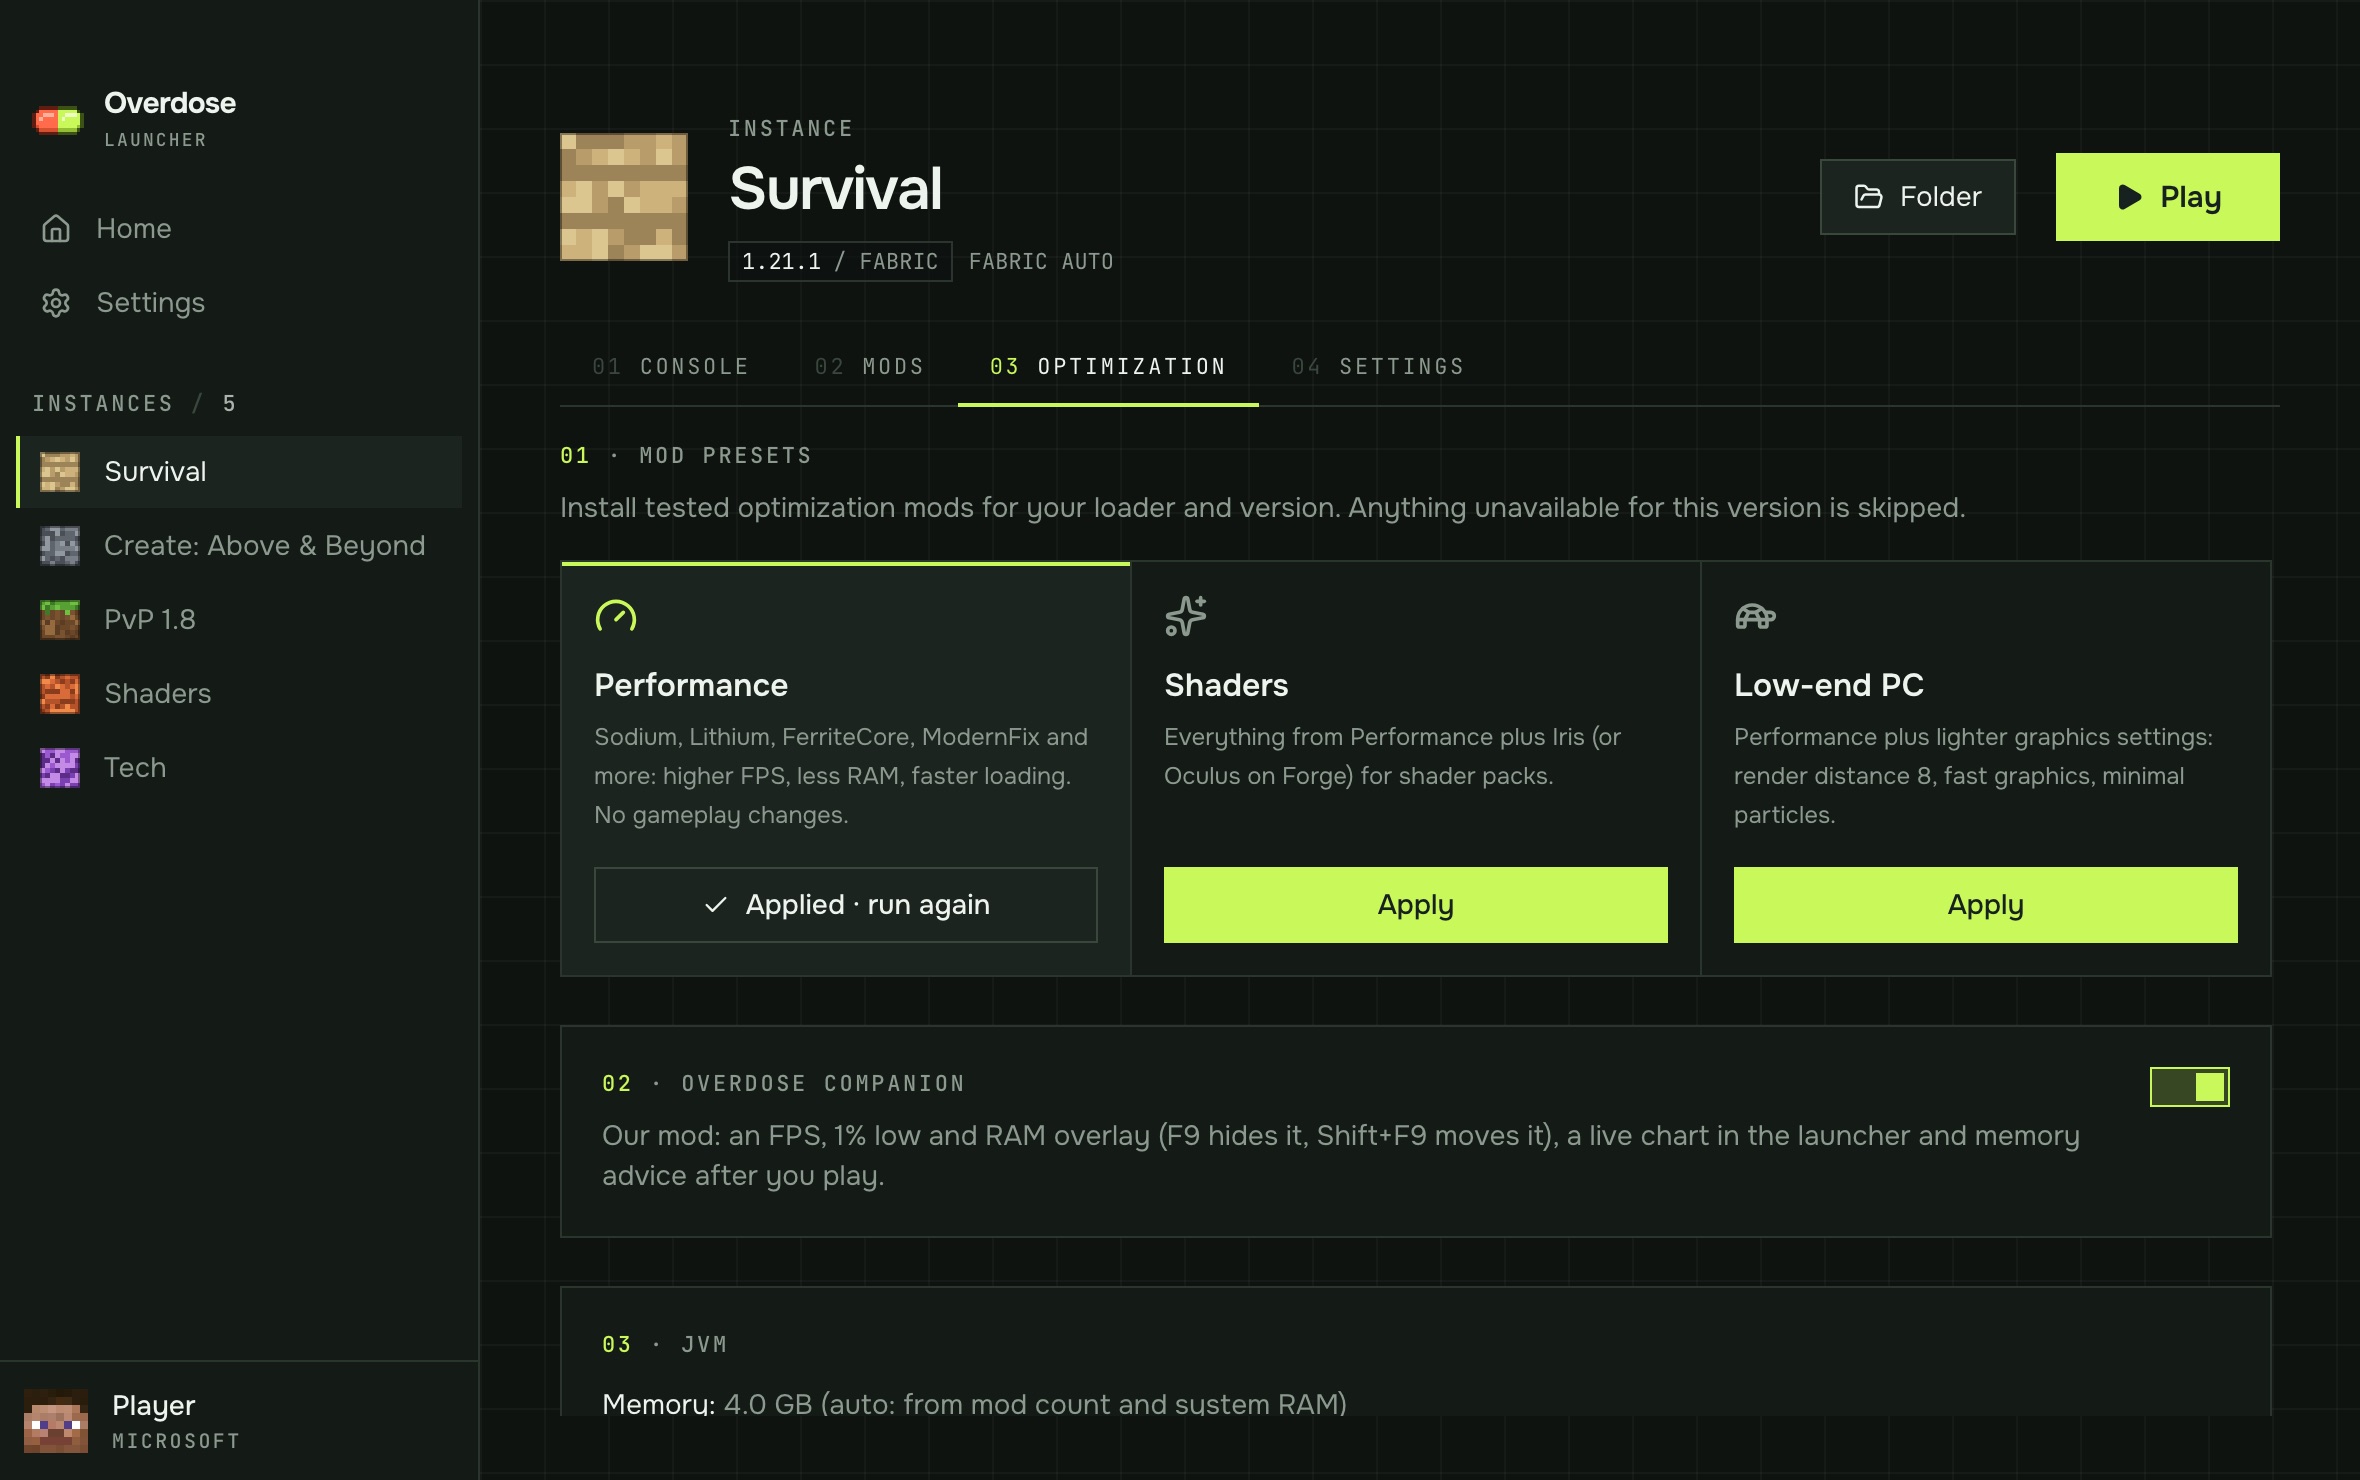Click the Overdose Companion section heading
Screen dimensions: 2360x1480
click(x=783, y=1084)
